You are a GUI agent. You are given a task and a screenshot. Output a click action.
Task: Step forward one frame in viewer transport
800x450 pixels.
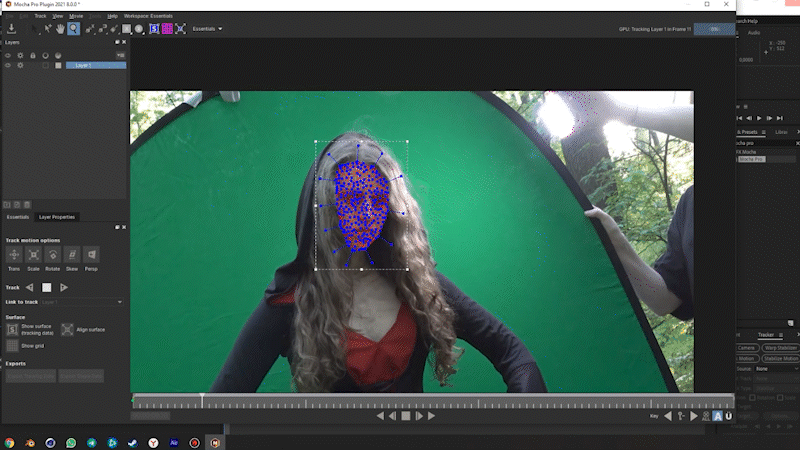pyautogui.click(x=419, y=416)
